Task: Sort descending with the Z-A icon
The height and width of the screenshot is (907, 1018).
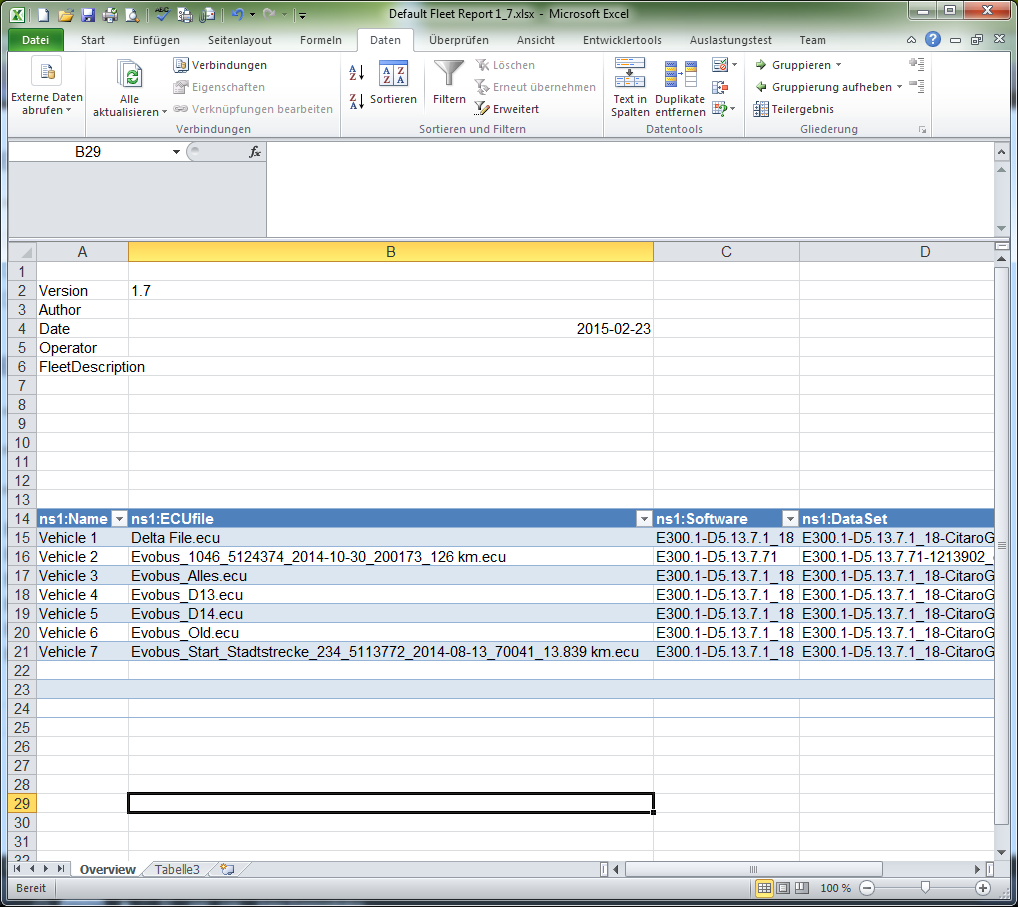Action: [x=356, y=101]
